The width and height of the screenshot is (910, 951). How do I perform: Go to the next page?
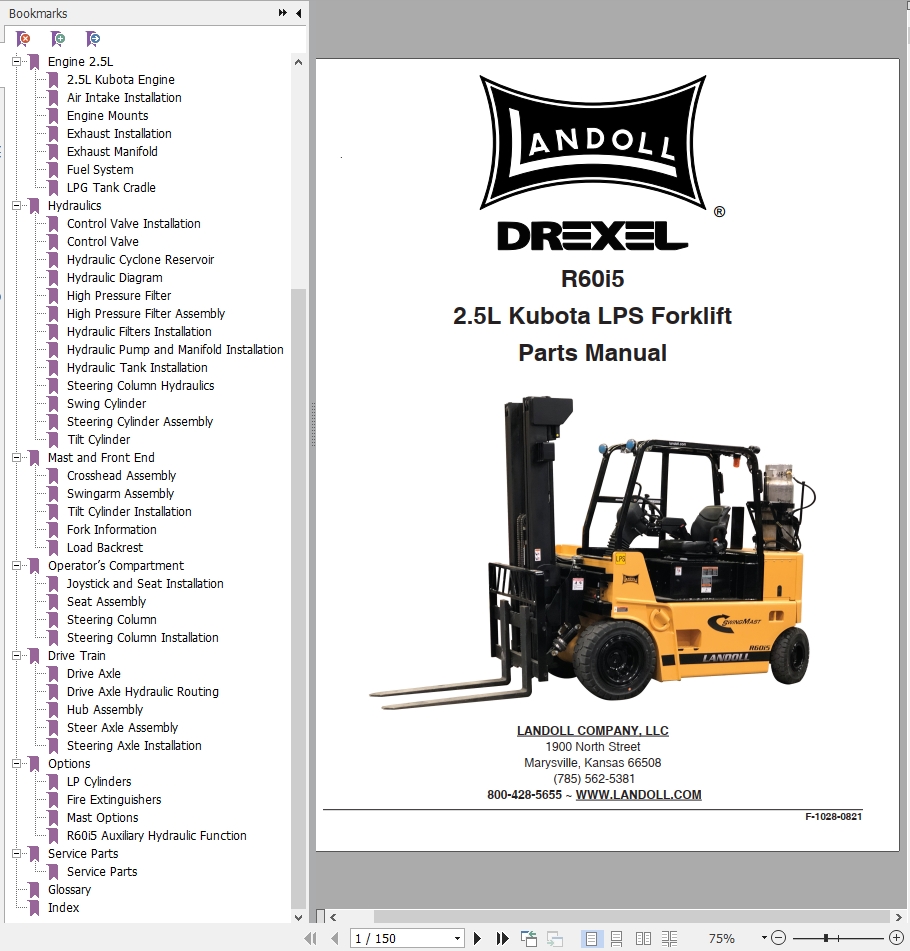477,938
